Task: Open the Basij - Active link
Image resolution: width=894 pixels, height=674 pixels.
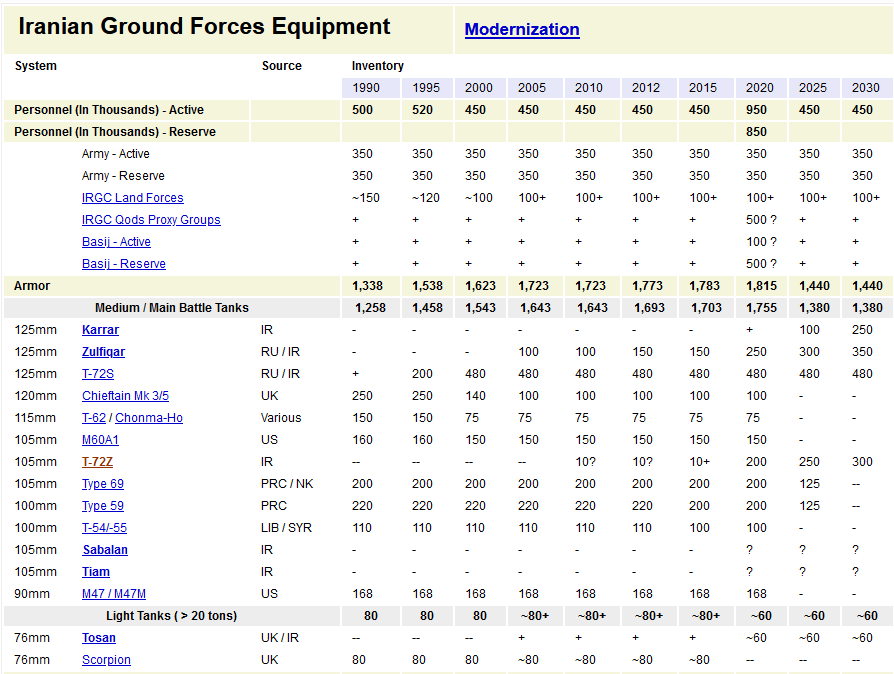Action: 116,242
